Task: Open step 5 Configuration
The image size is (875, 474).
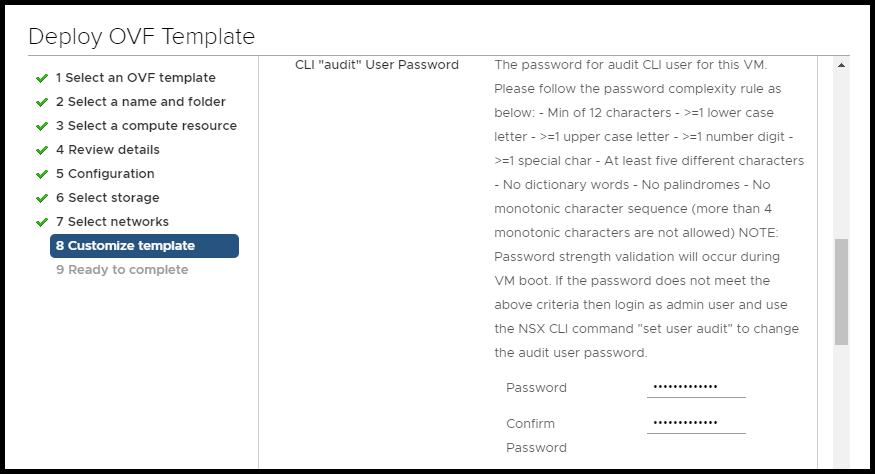Action: point(105,174)
